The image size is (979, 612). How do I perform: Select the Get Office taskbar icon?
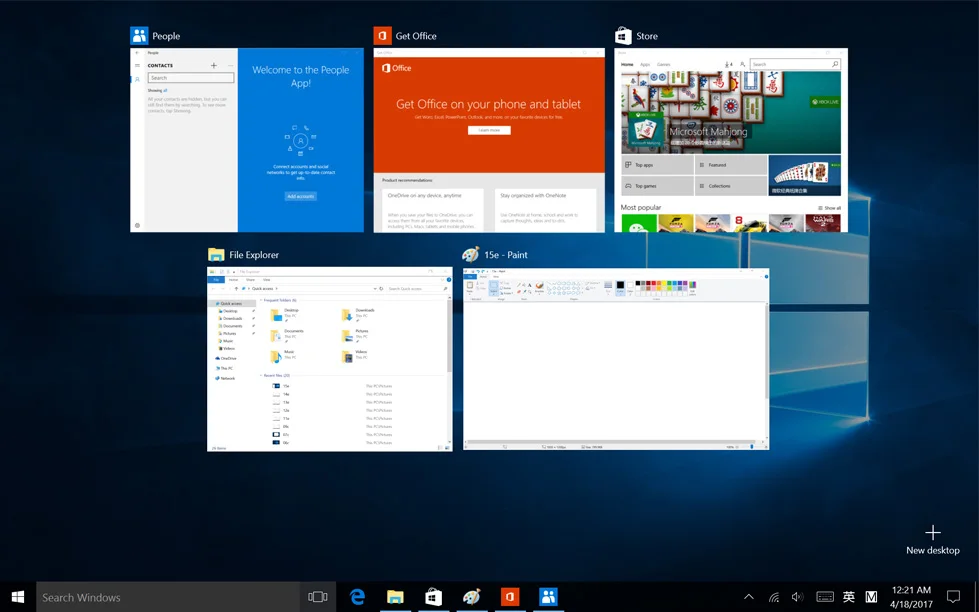coord(509,597)
